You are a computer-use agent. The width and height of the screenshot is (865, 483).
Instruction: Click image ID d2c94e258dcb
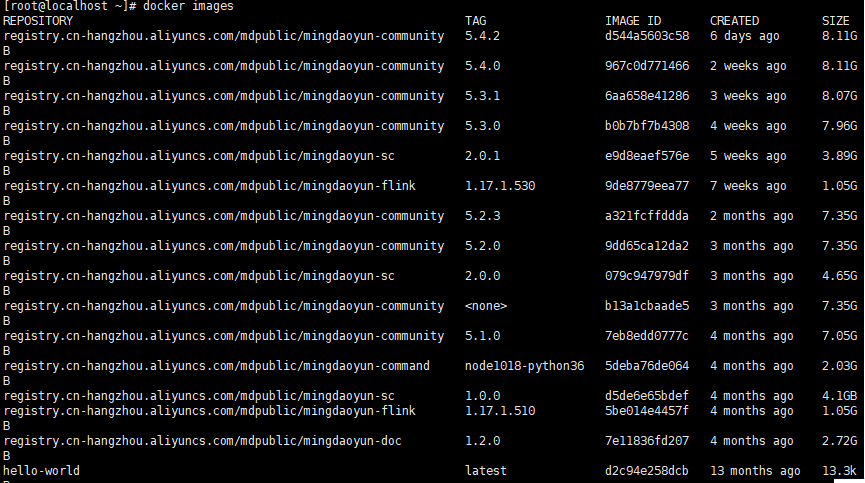[647, 471]
